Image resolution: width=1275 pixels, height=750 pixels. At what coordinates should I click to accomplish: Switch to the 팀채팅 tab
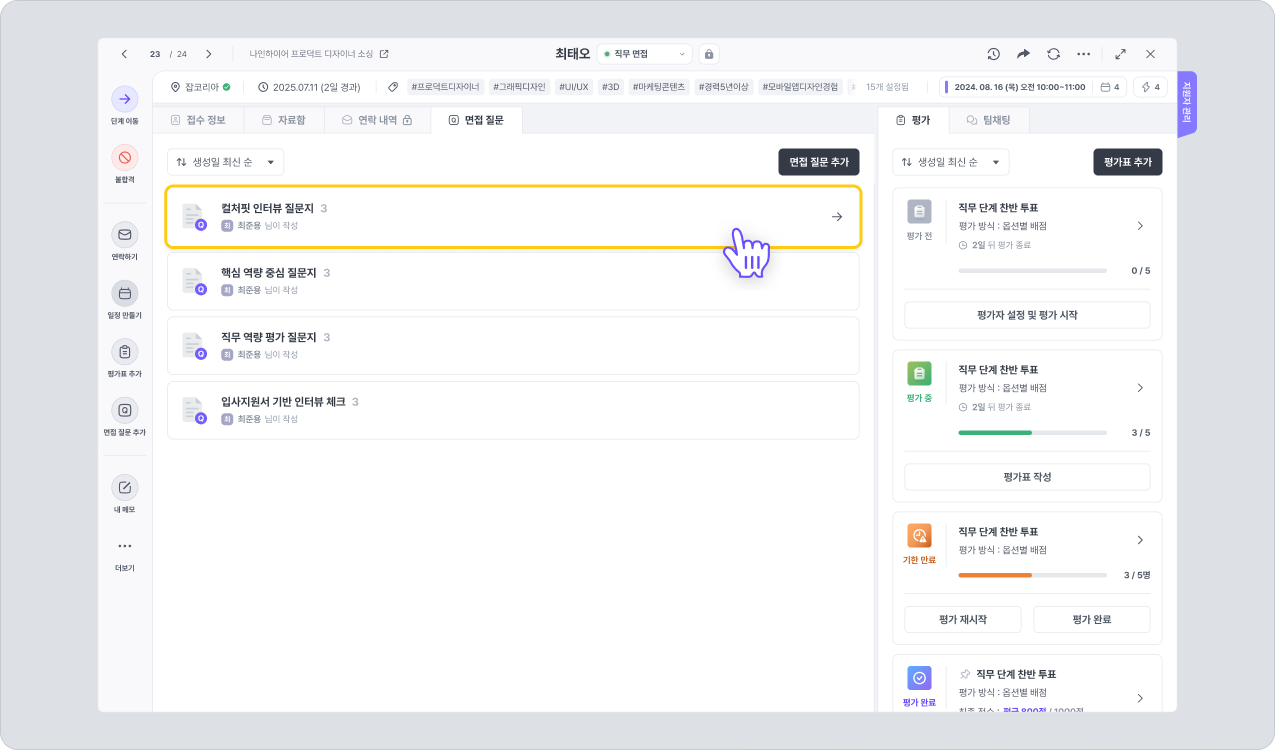coord(987,120)
